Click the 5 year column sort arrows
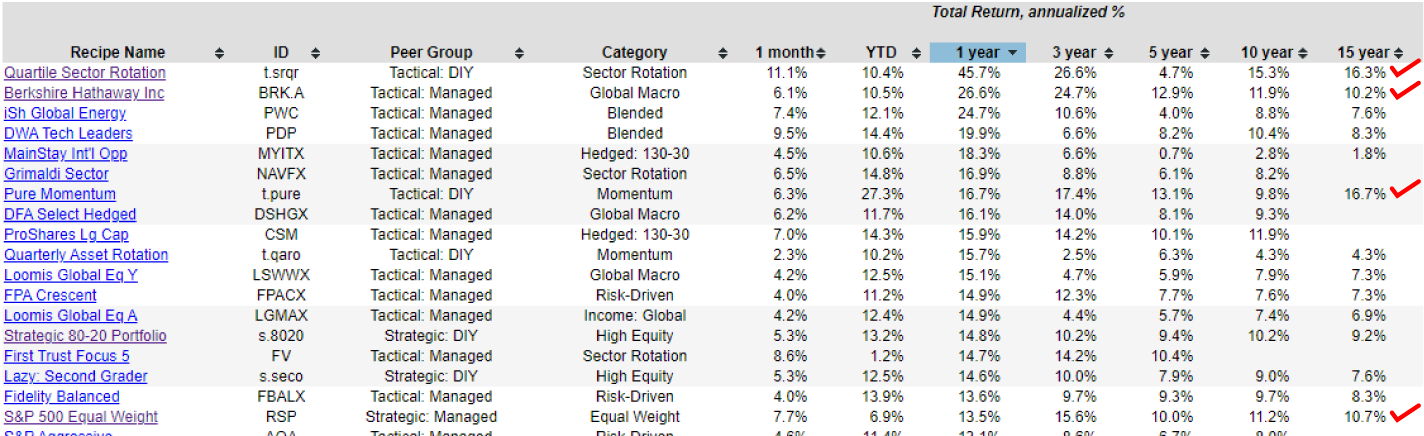Image resolution: width=1424 pixels, height=436 pixels. [1205, 53]
